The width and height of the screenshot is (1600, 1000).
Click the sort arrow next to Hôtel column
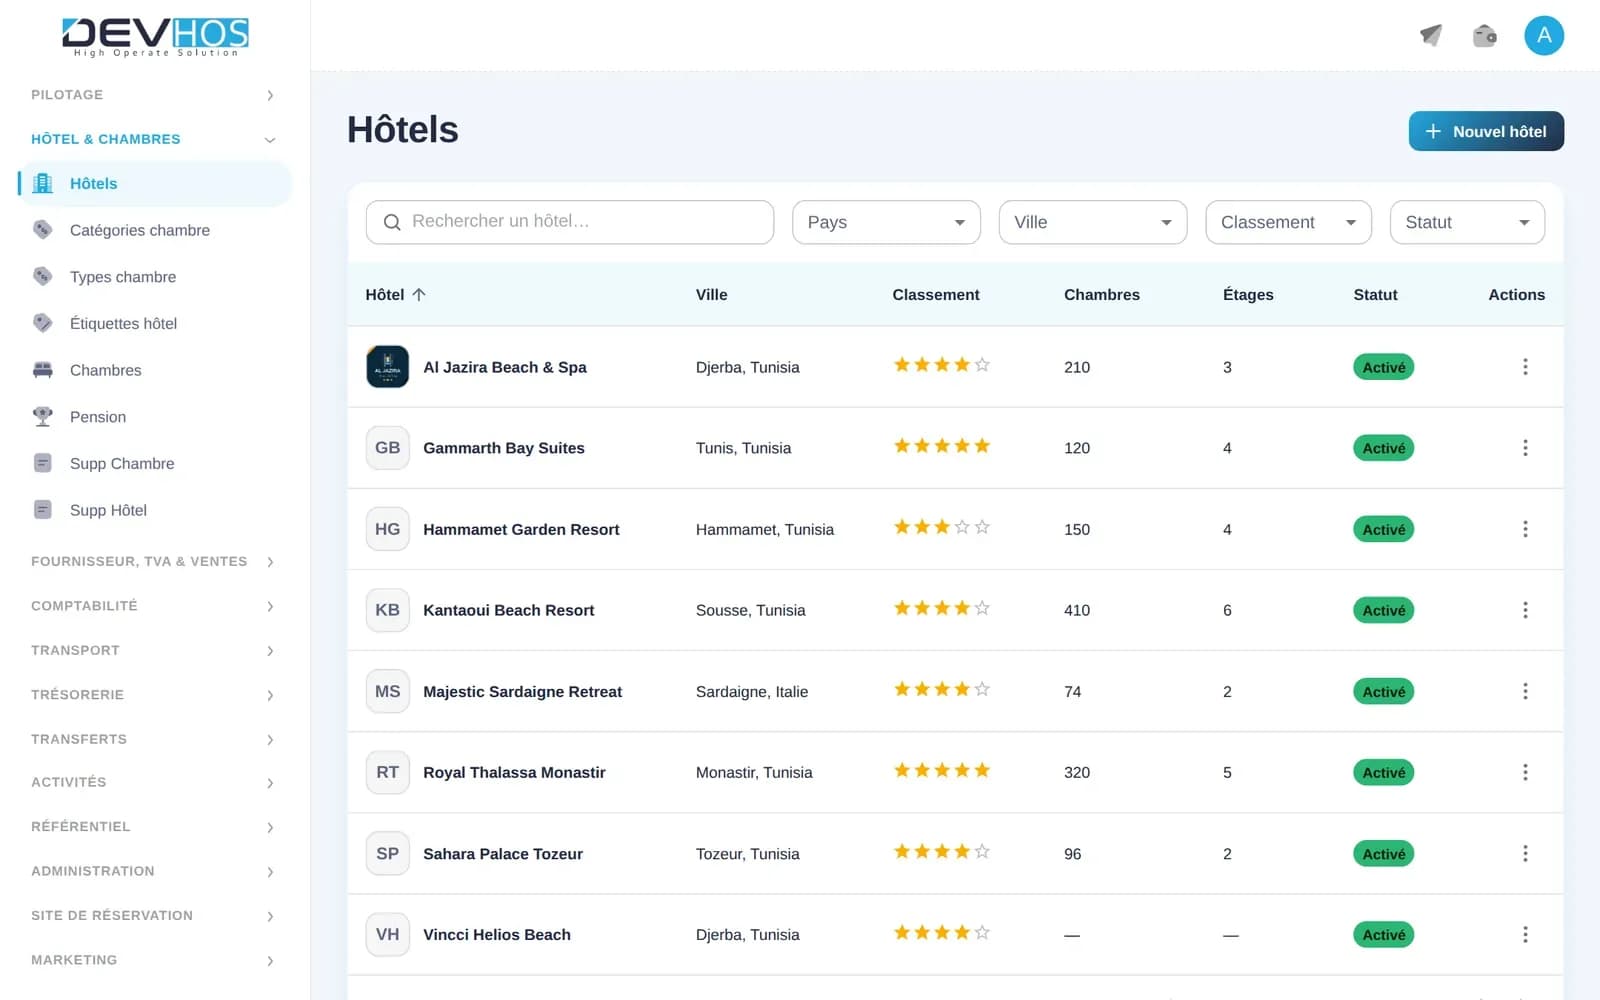coord(419,294)
